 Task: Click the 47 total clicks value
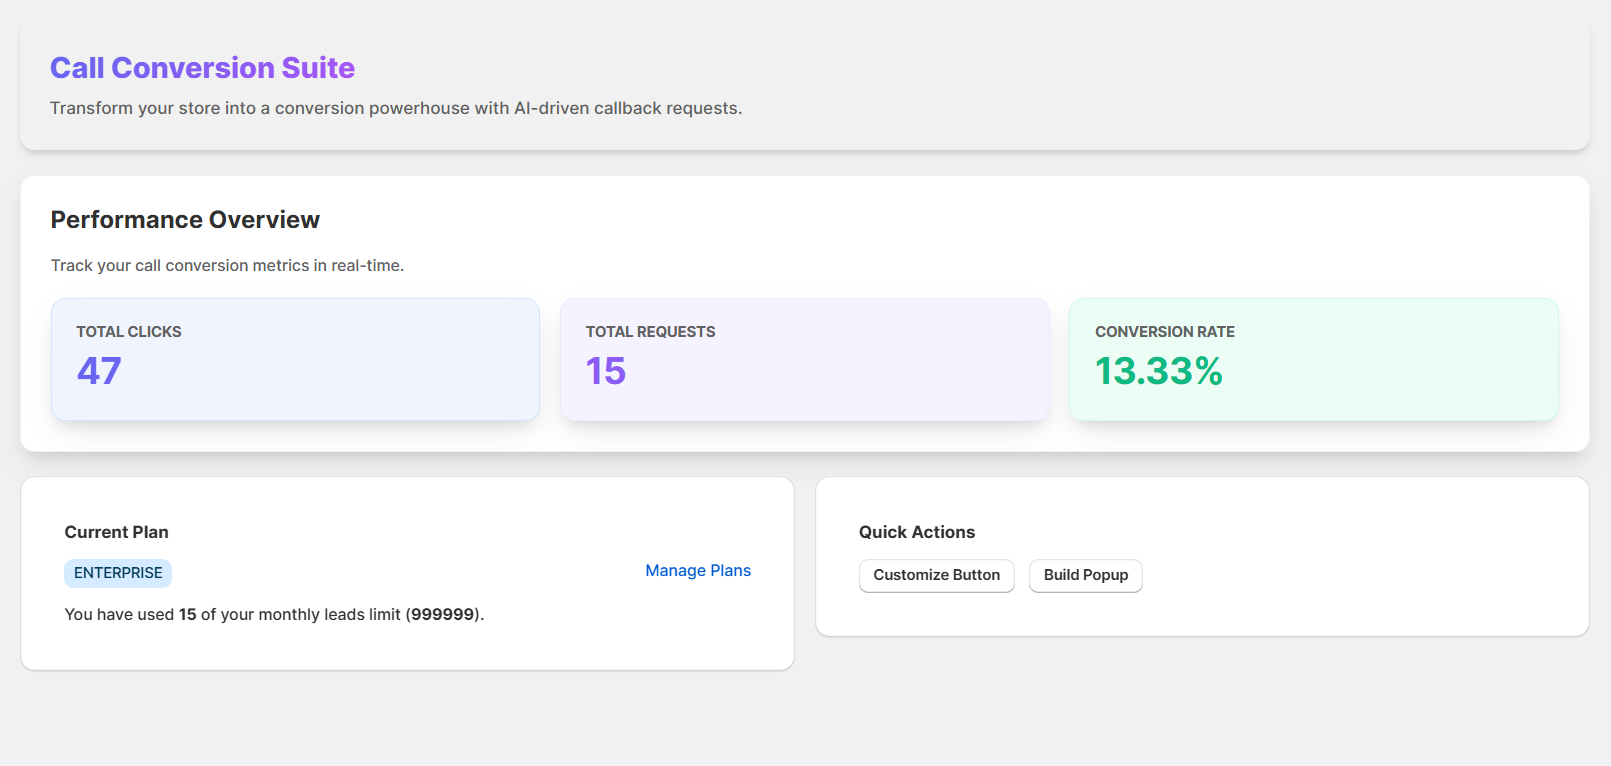99,371
